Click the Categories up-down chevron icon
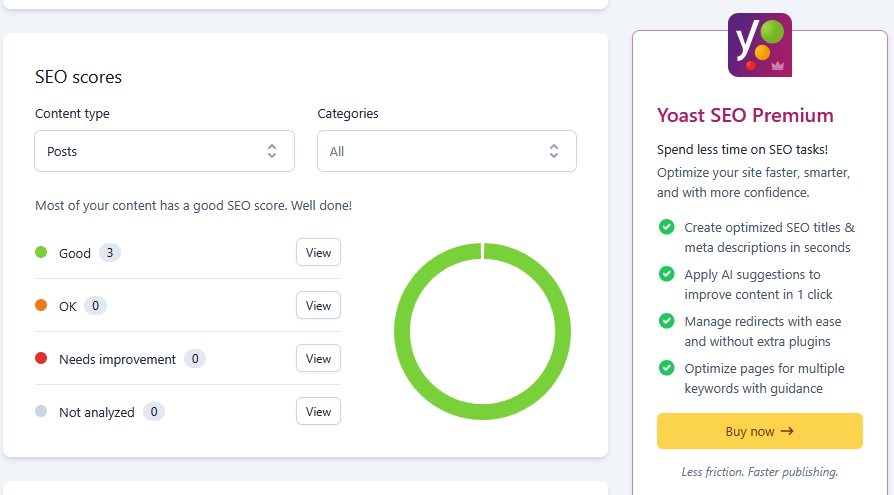Screen dimensions: 894x495 pos(554,151)
